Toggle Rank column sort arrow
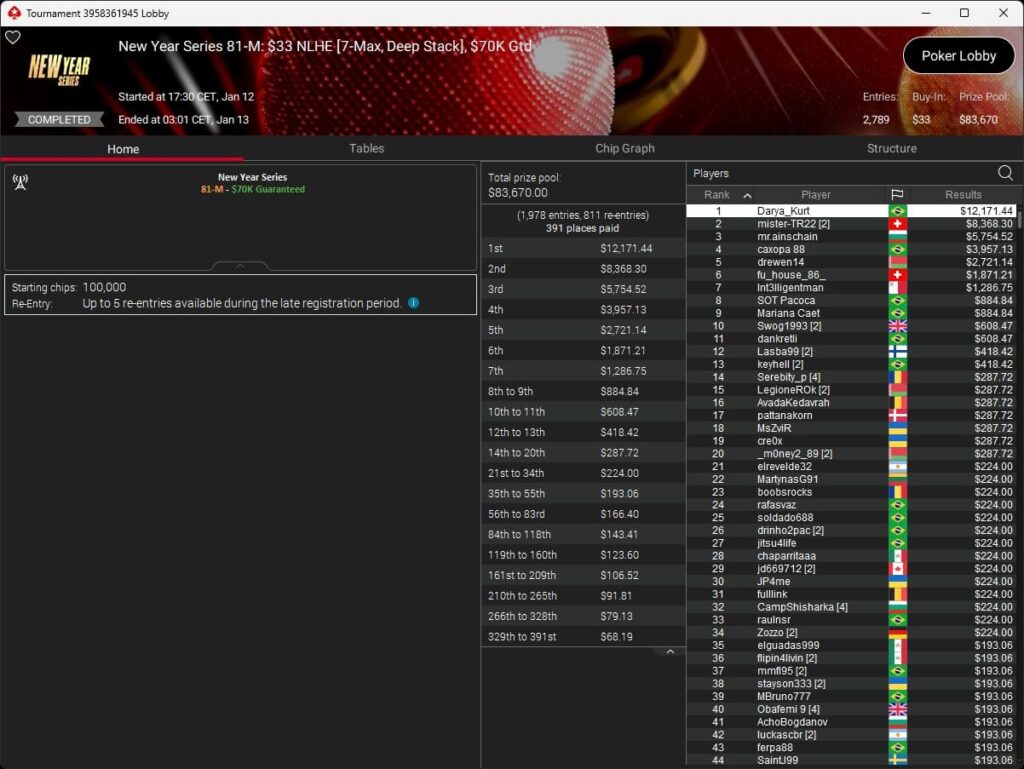The width and height of the screenshot is (1024, 769). pyautogui.click(x=747, y=195)
